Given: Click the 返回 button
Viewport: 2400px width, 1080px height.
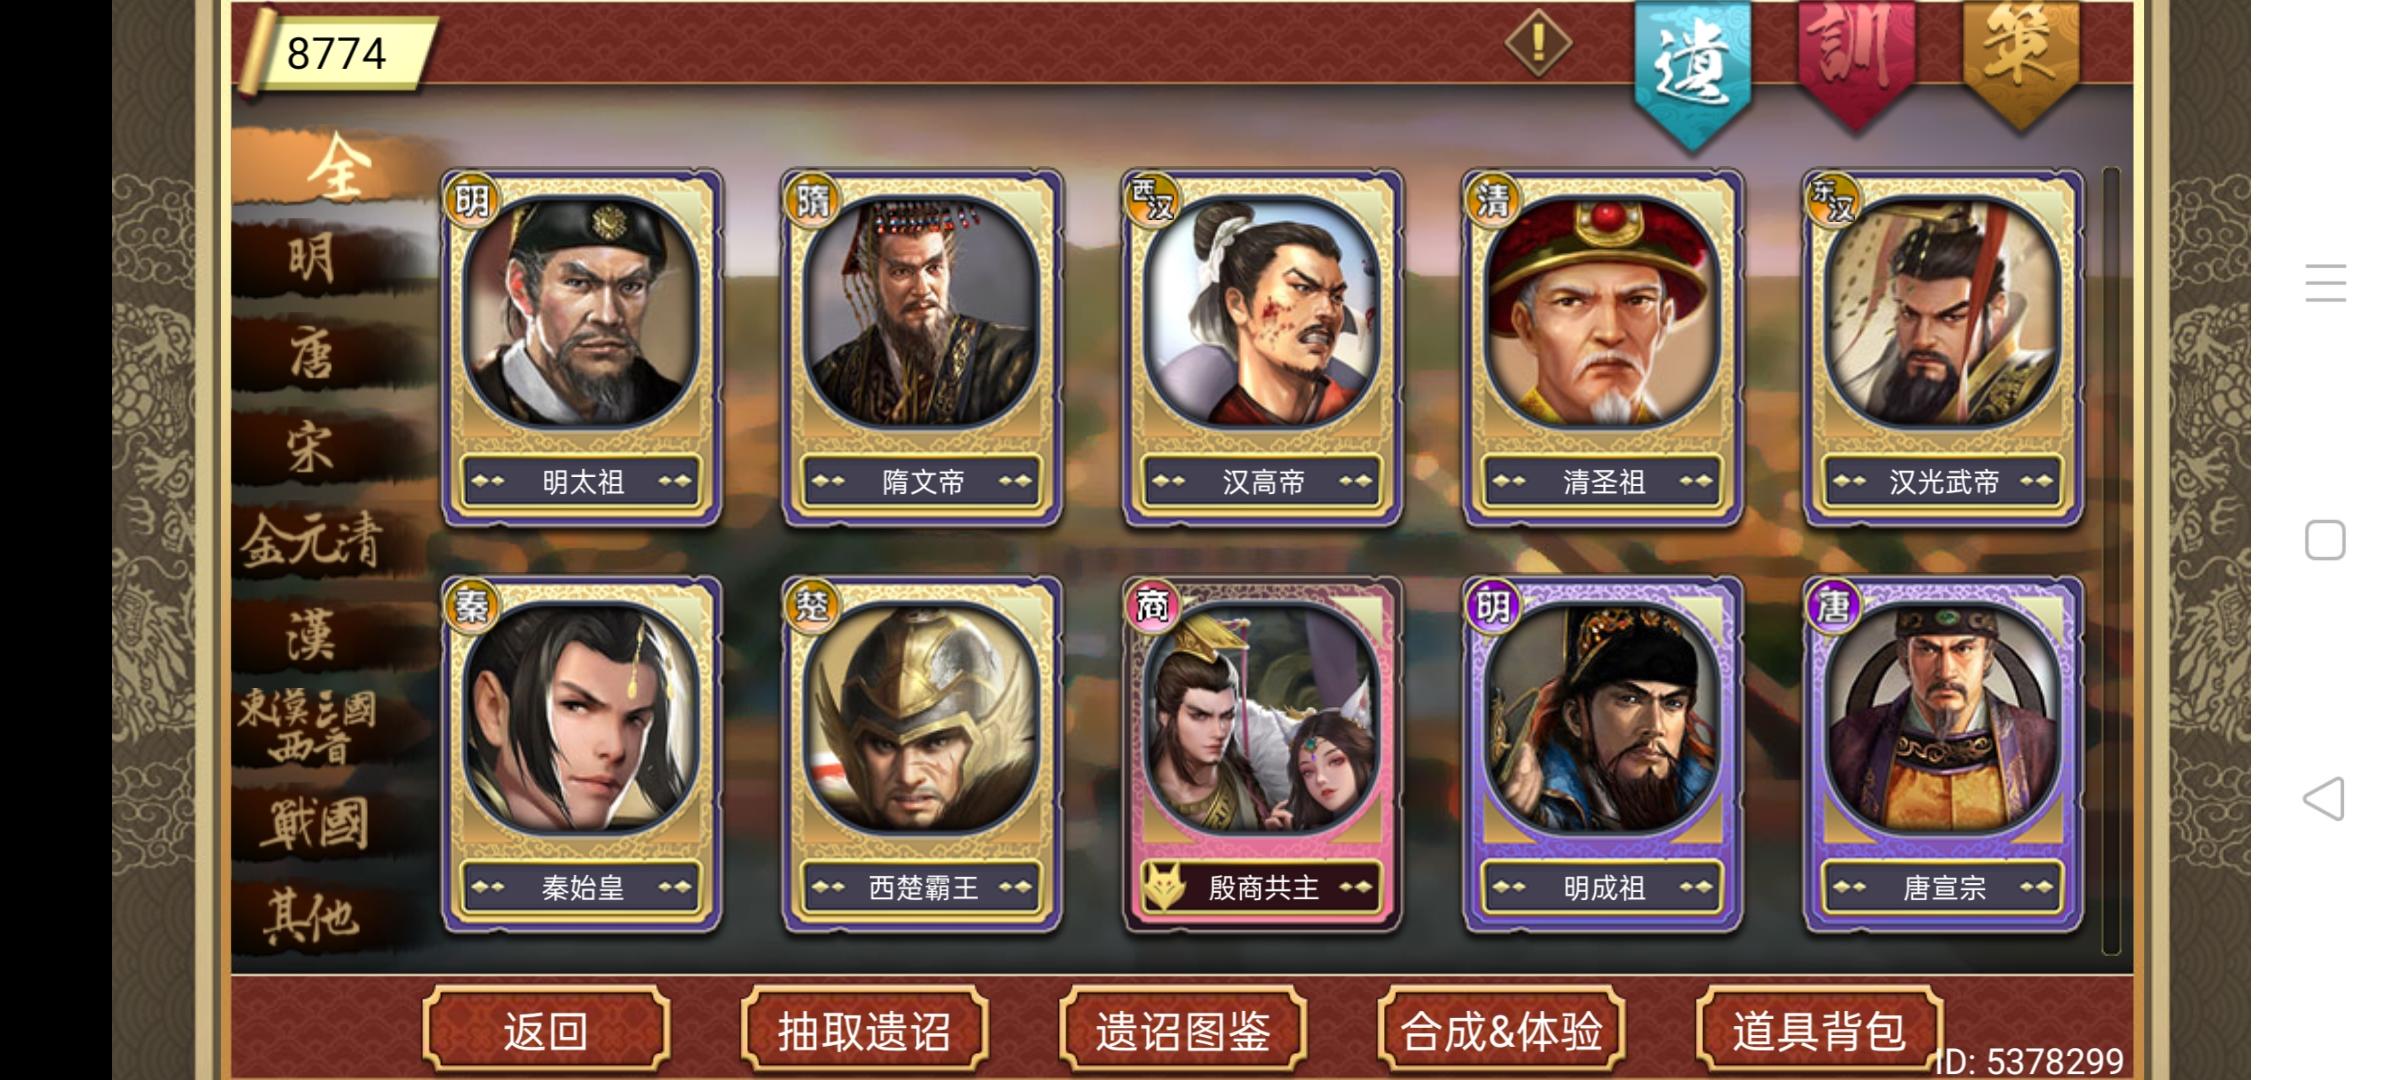Looking at the screenshot, I should coord(545,1030).
